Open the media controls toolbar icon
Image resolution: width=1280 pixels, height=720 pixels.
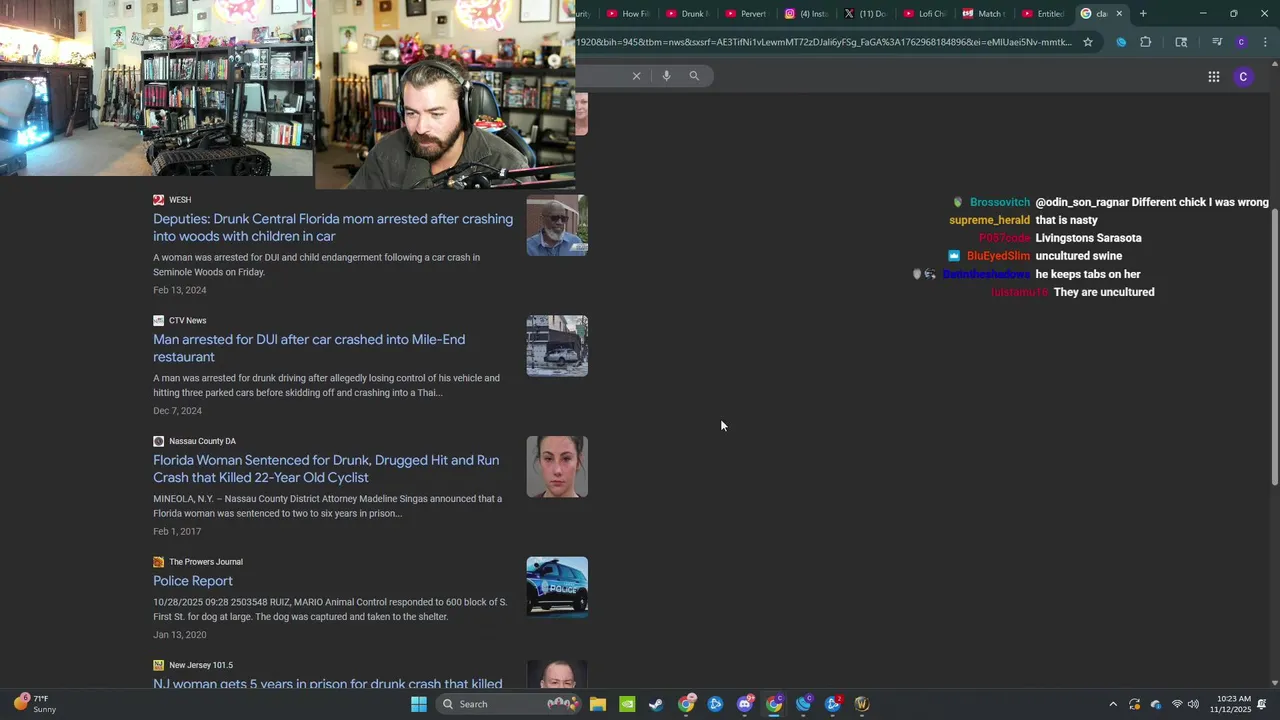[1217, 42]
